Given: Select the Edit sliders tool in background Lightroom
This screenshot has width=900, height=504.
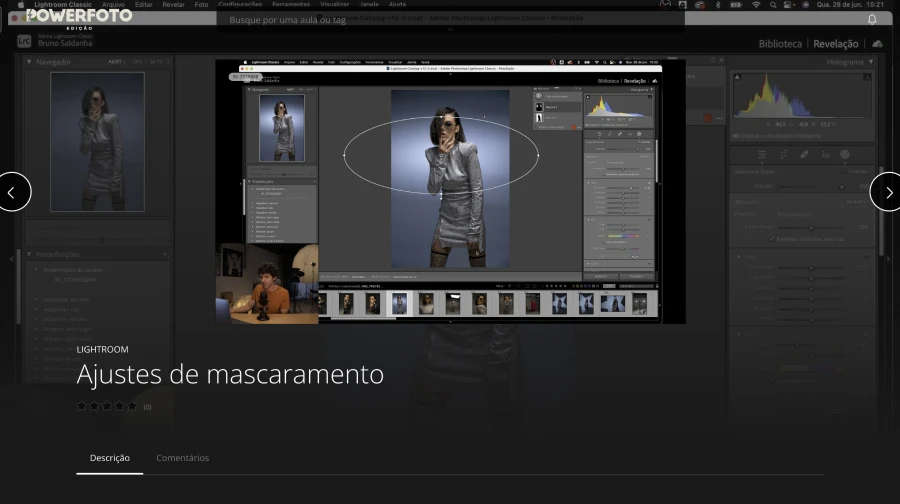Looking at the screenshot, I should click(x=762, y=154).
